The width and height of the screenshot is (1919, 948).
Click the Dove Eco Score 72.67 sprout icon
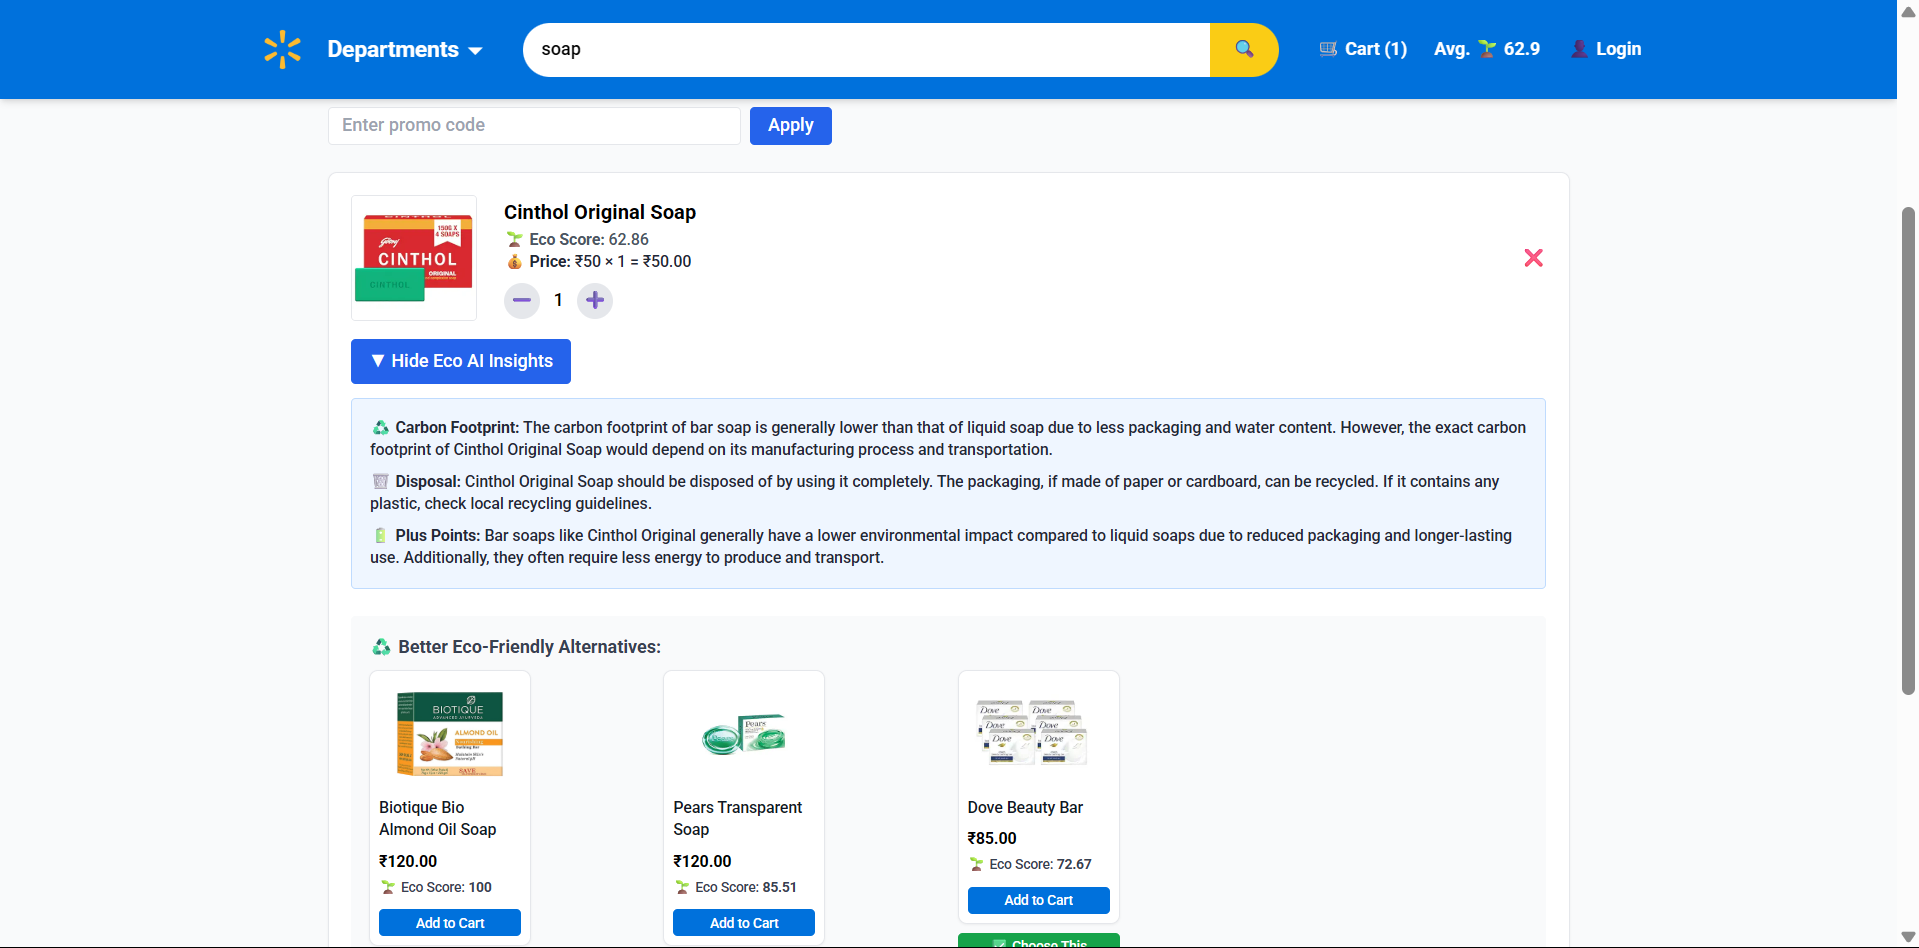976,864
